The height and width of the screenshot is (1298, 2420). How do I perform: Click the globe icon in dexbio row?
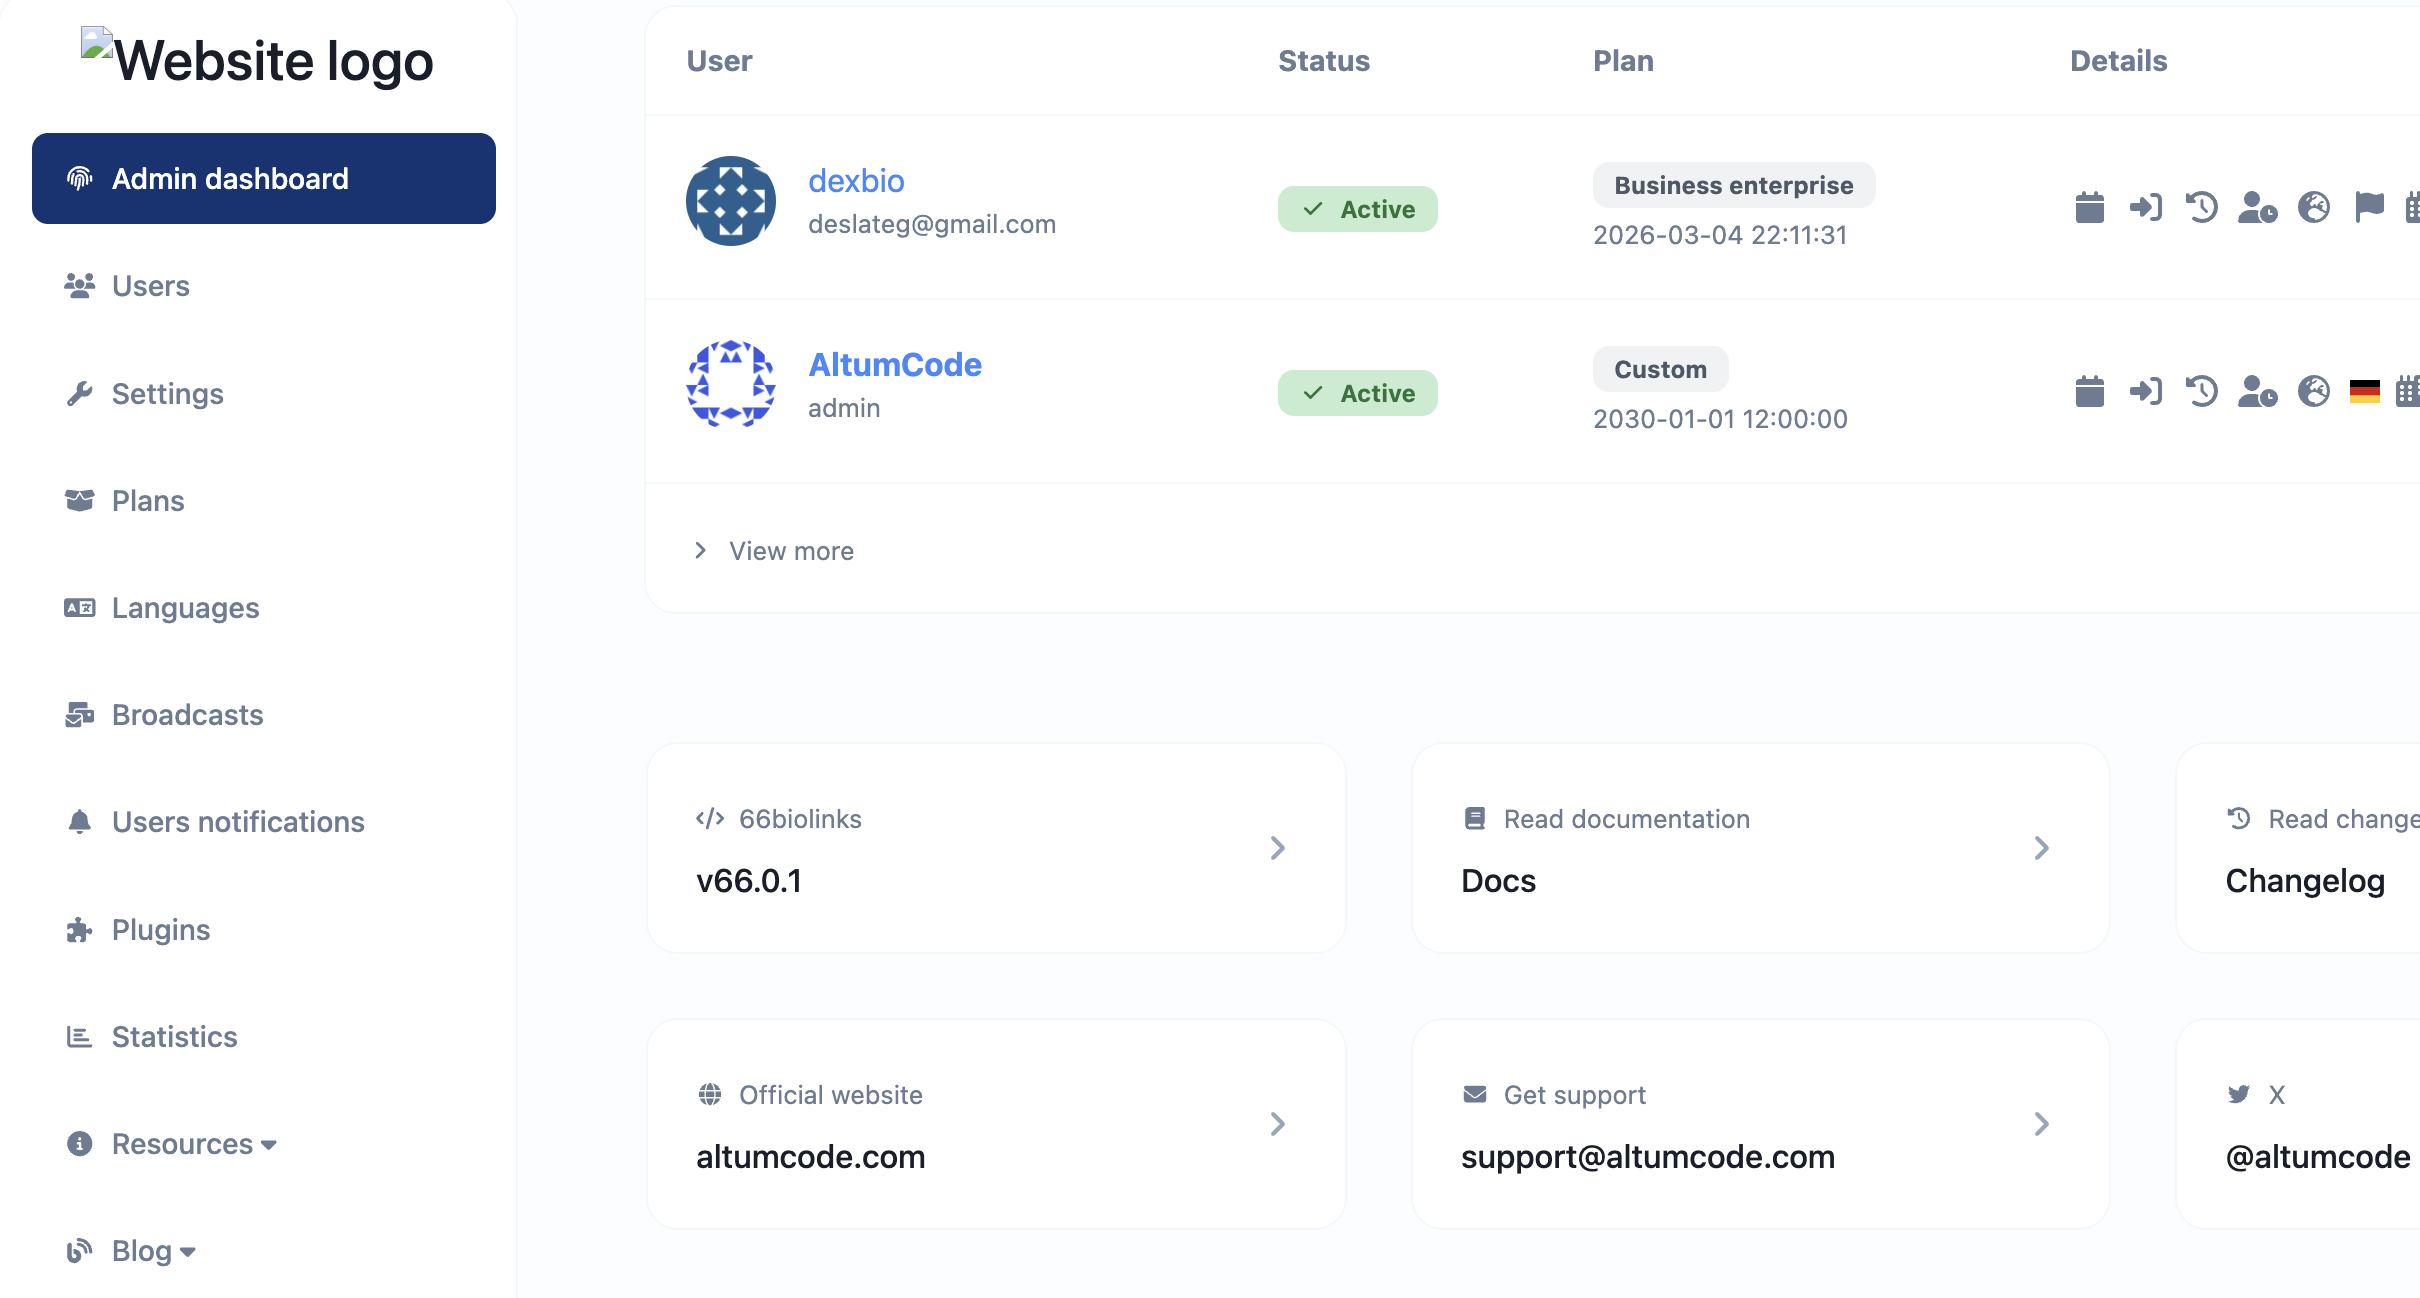click(2314, 207)
